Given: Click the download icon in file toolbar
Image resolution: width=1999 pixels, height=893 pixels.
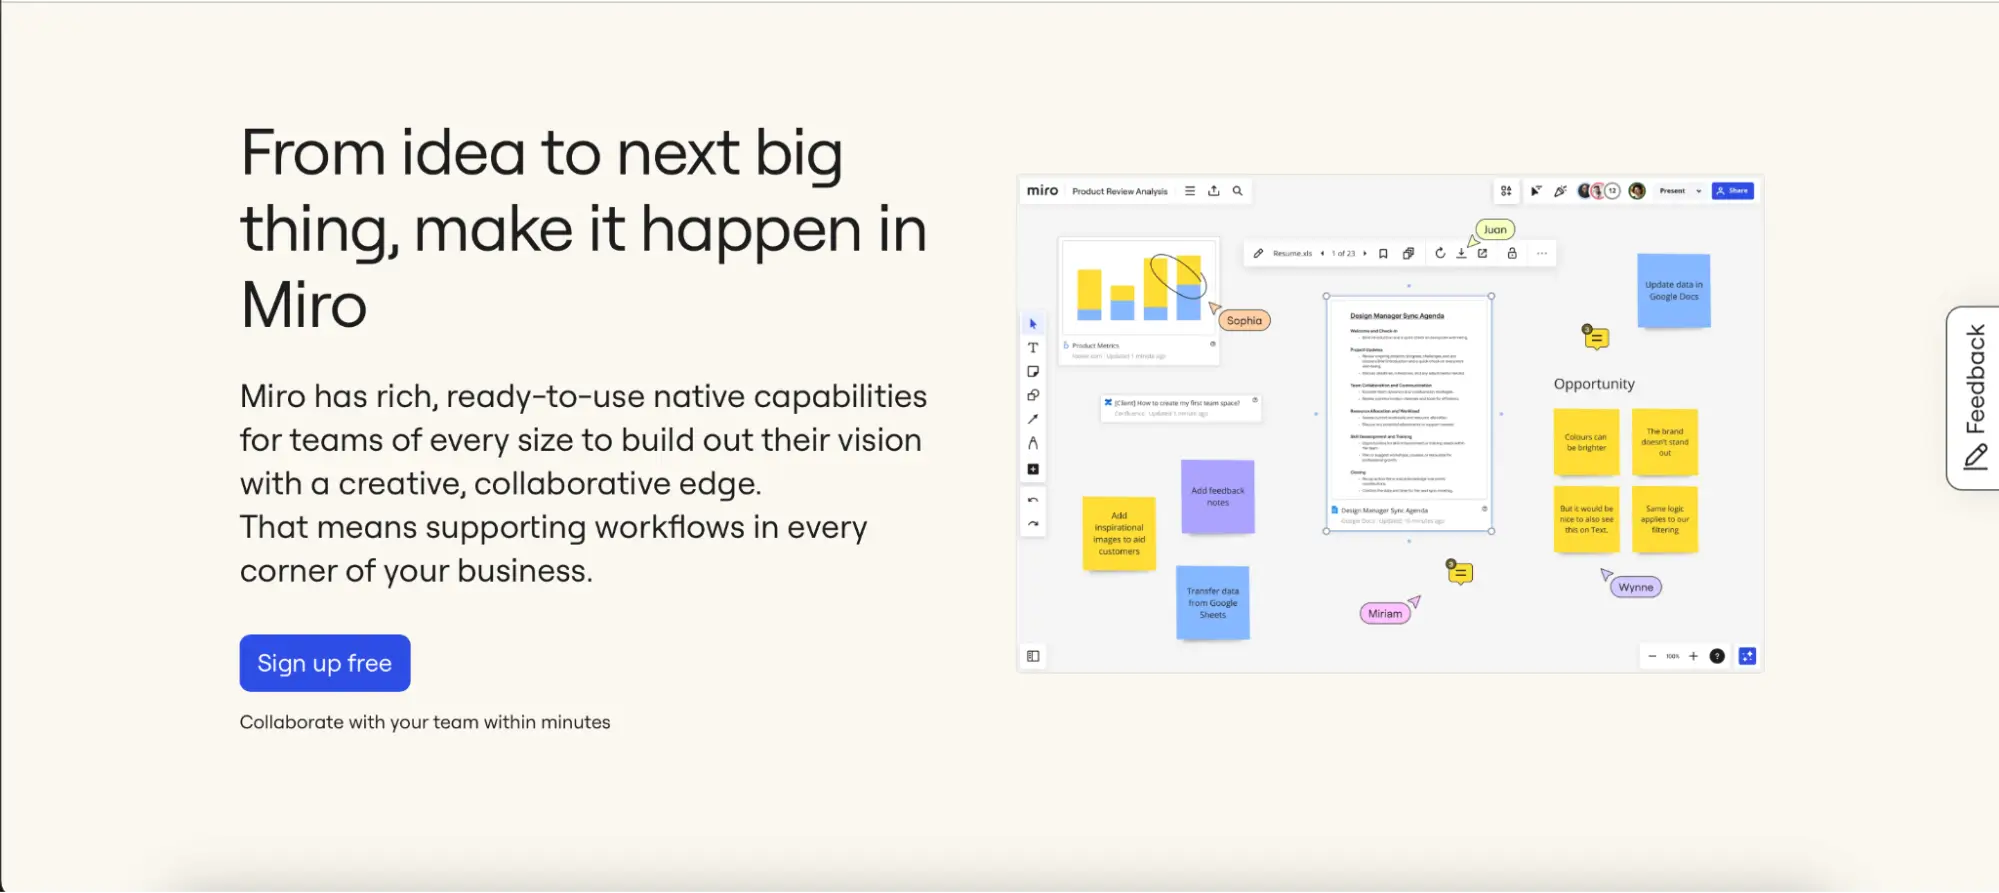Looking at the screenshot, I should [1461, 254].
